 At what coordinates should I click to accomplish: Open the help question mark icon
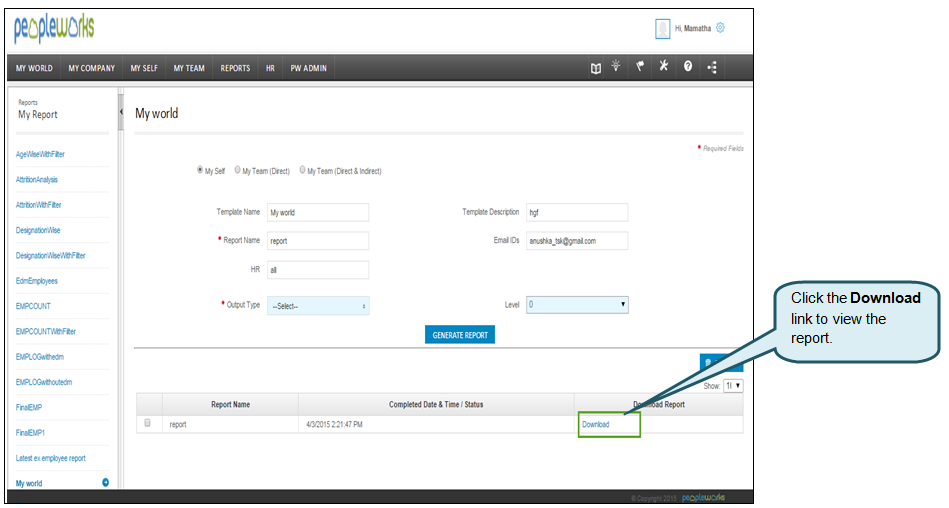pos(688,68)
